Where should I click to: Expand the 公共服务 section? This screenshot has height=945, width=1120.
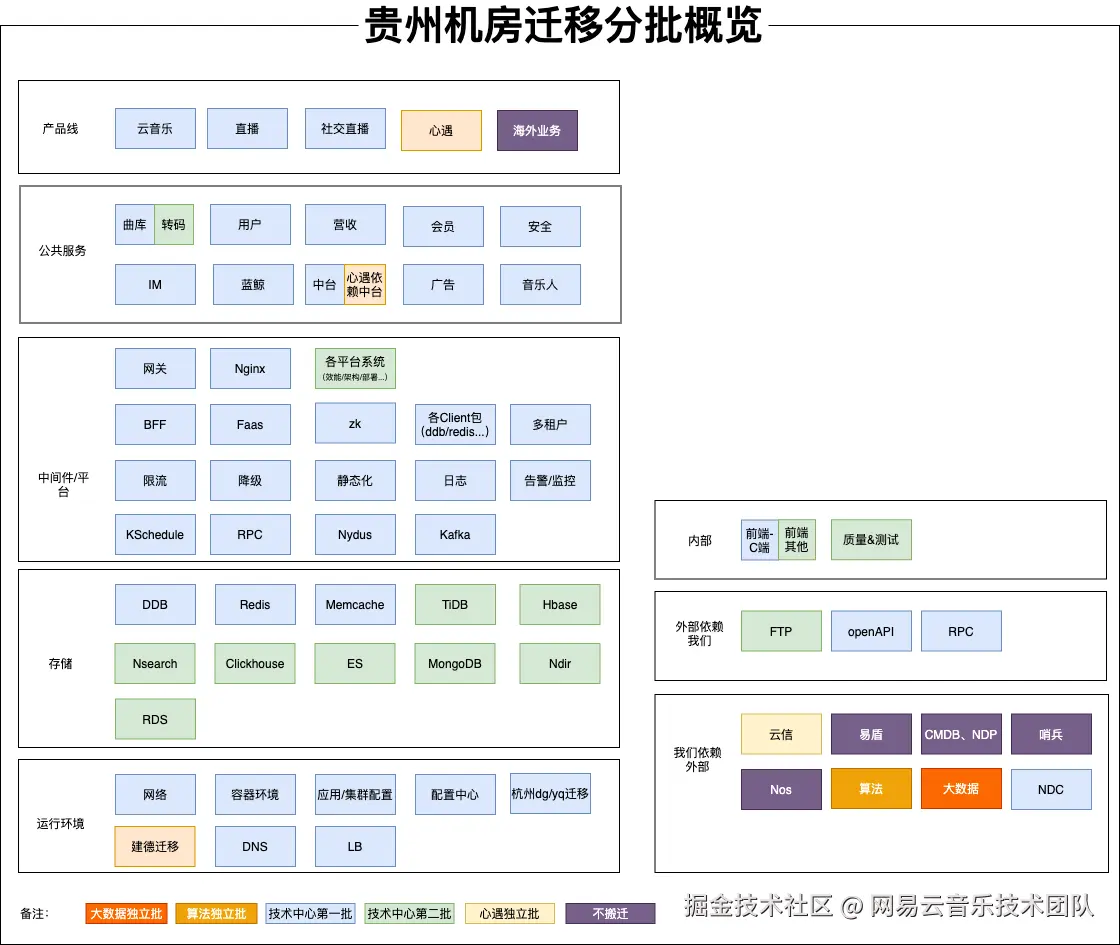coord(60,250)
